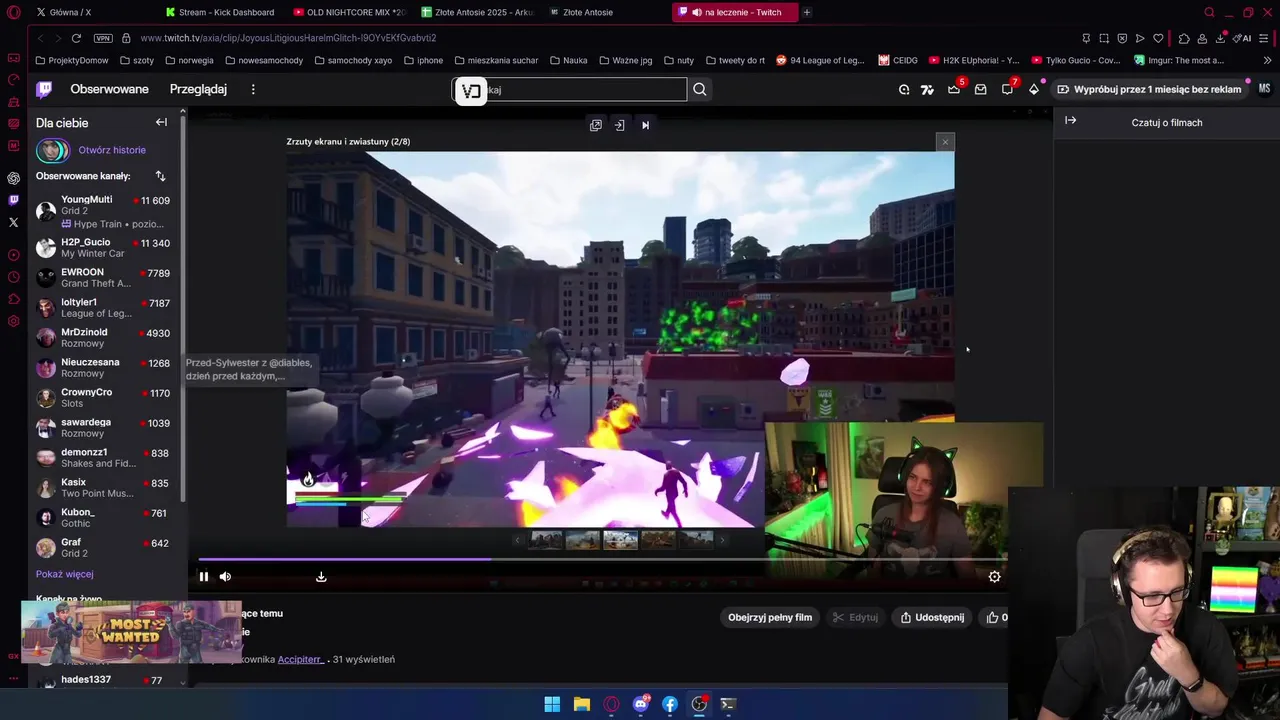Open chat bubble icon with badge 7

1008,89
